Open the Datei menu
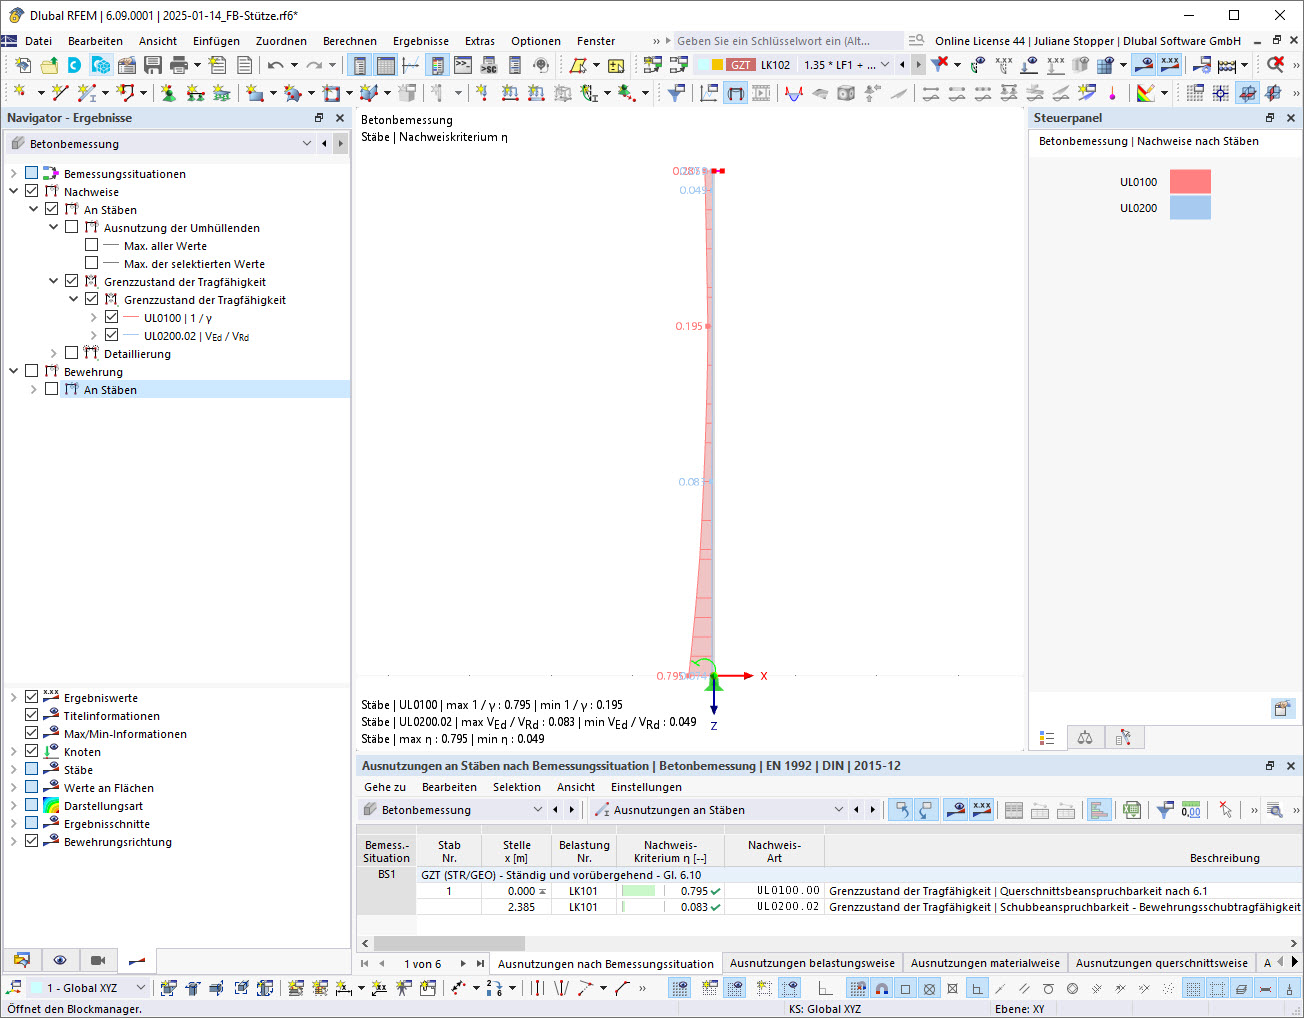1304x1018 pixels. [x=39, y=41]
